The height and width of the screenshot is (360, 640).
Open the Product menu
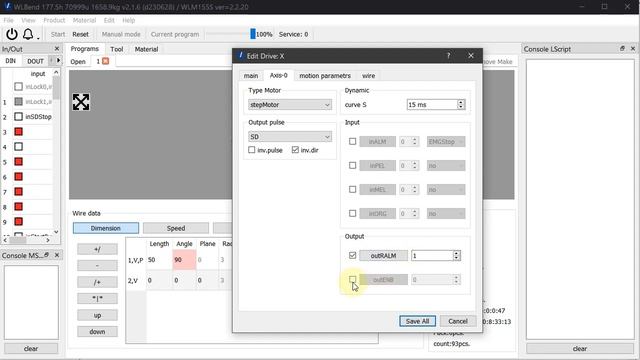click(x=54, y=20)
